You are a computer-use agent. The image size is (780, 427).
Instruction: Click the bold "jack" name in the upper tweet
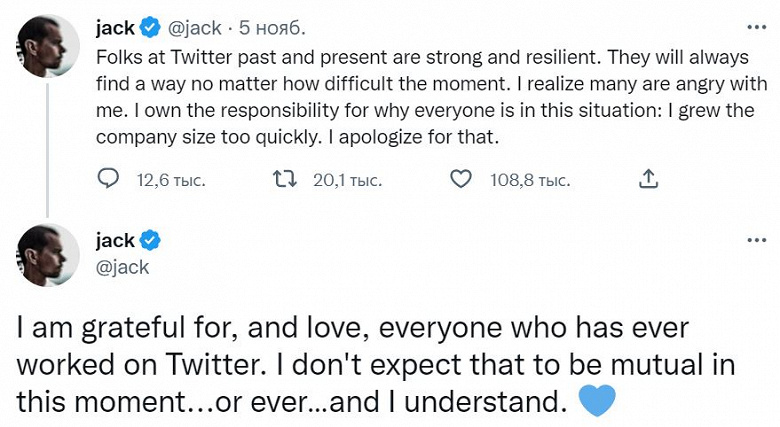tap(115, 28)
